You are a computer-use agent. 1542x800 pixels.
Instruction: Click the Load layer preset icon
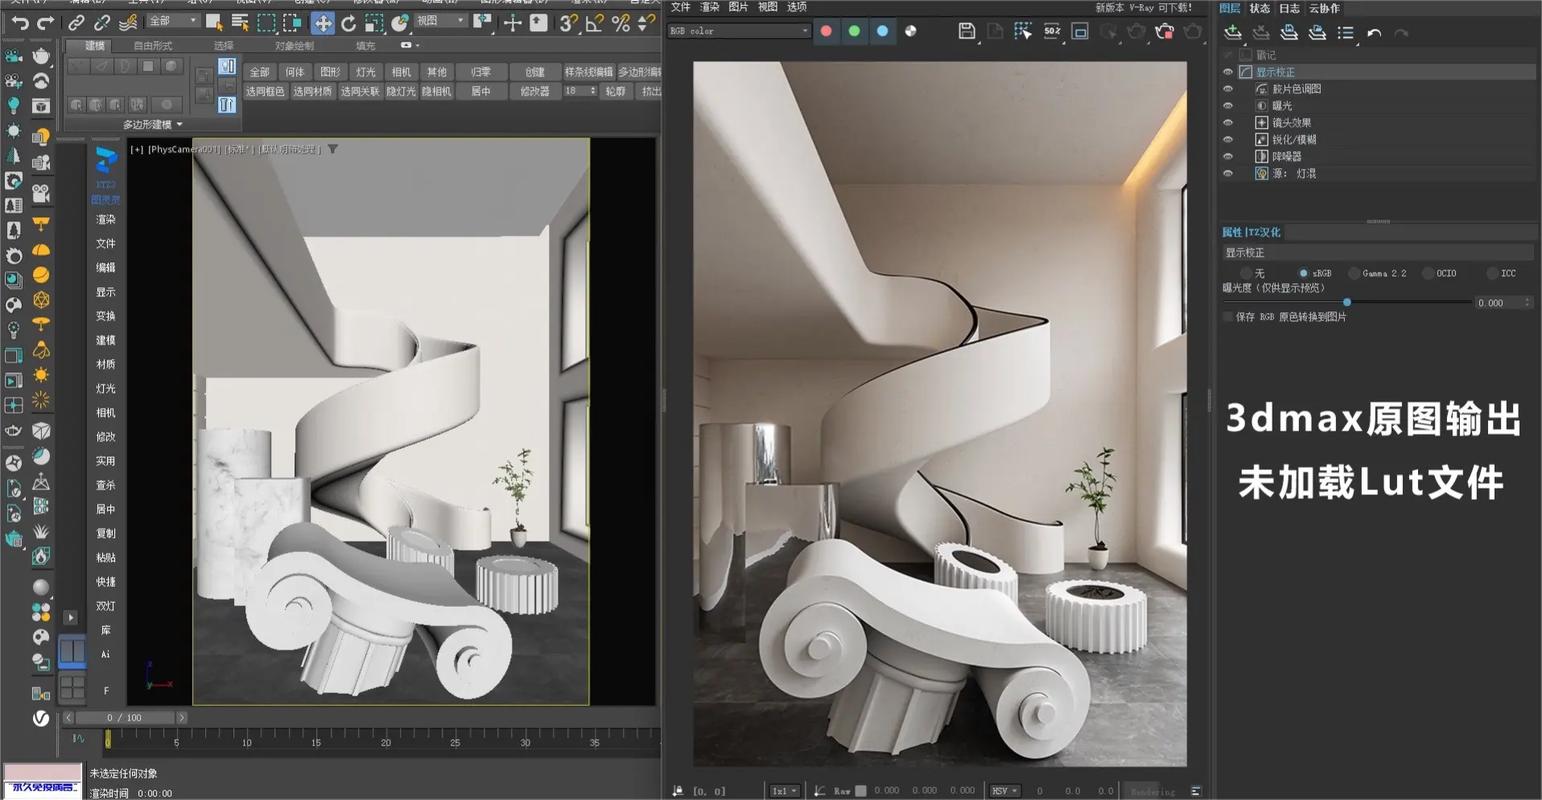tap(1317, 33)
